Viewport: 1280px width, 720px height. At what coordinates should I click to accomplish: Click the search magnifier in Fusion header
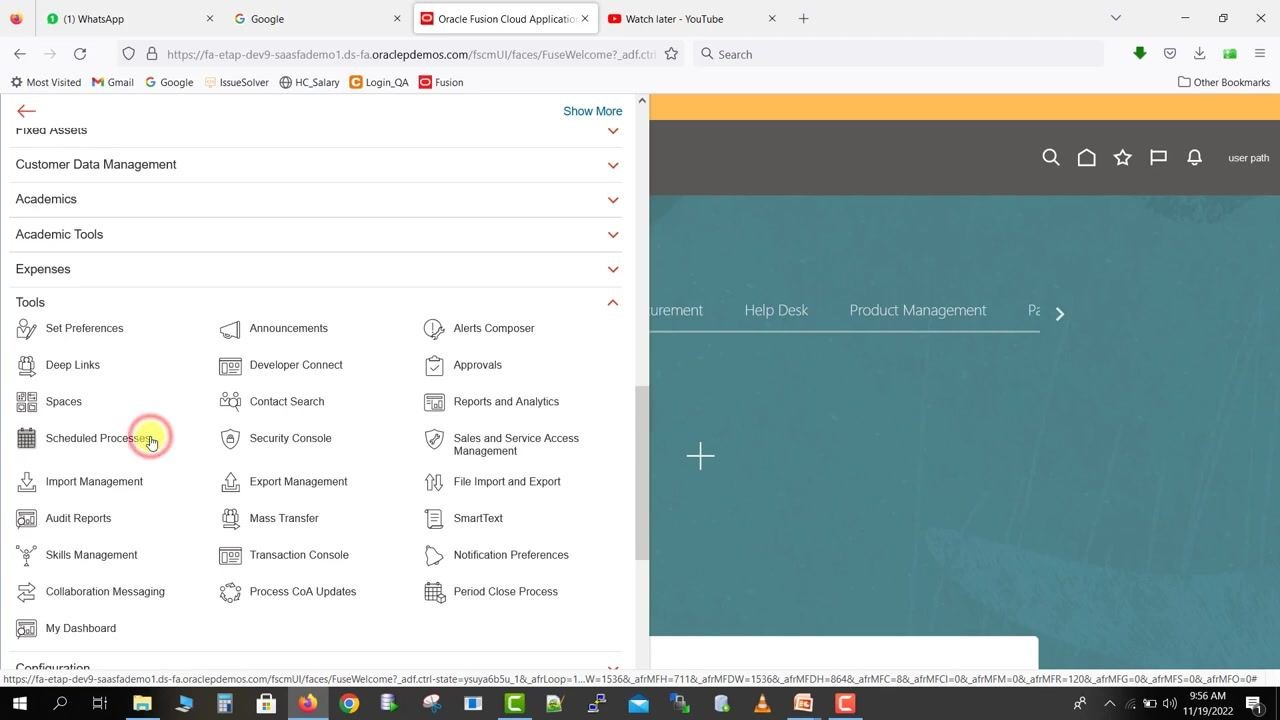pyautogui.click(x=1051, y=157)
